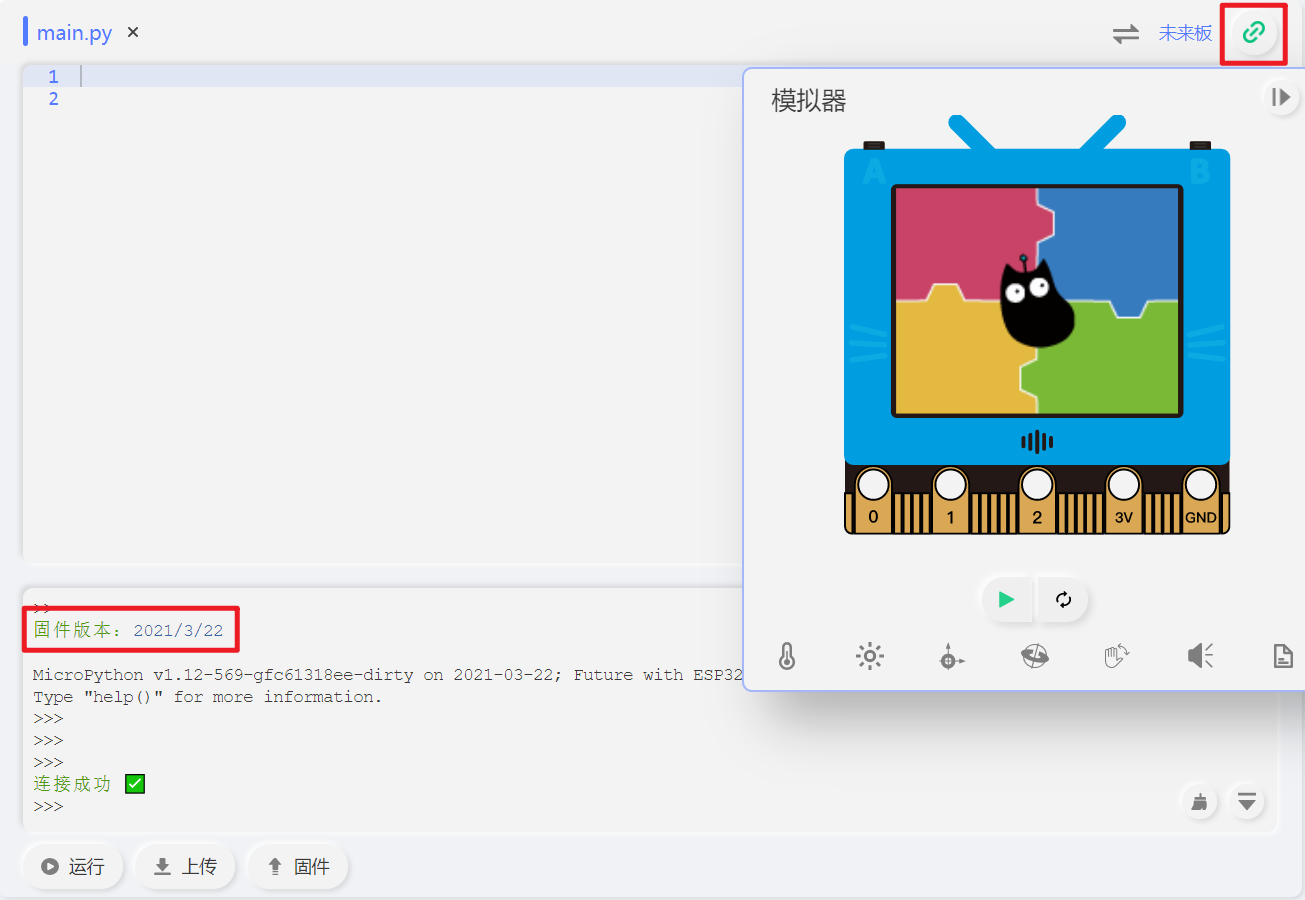Click line number 2 in the editor gutter
This screenshot has height=900, width=1305.
(x=53, y=98)
